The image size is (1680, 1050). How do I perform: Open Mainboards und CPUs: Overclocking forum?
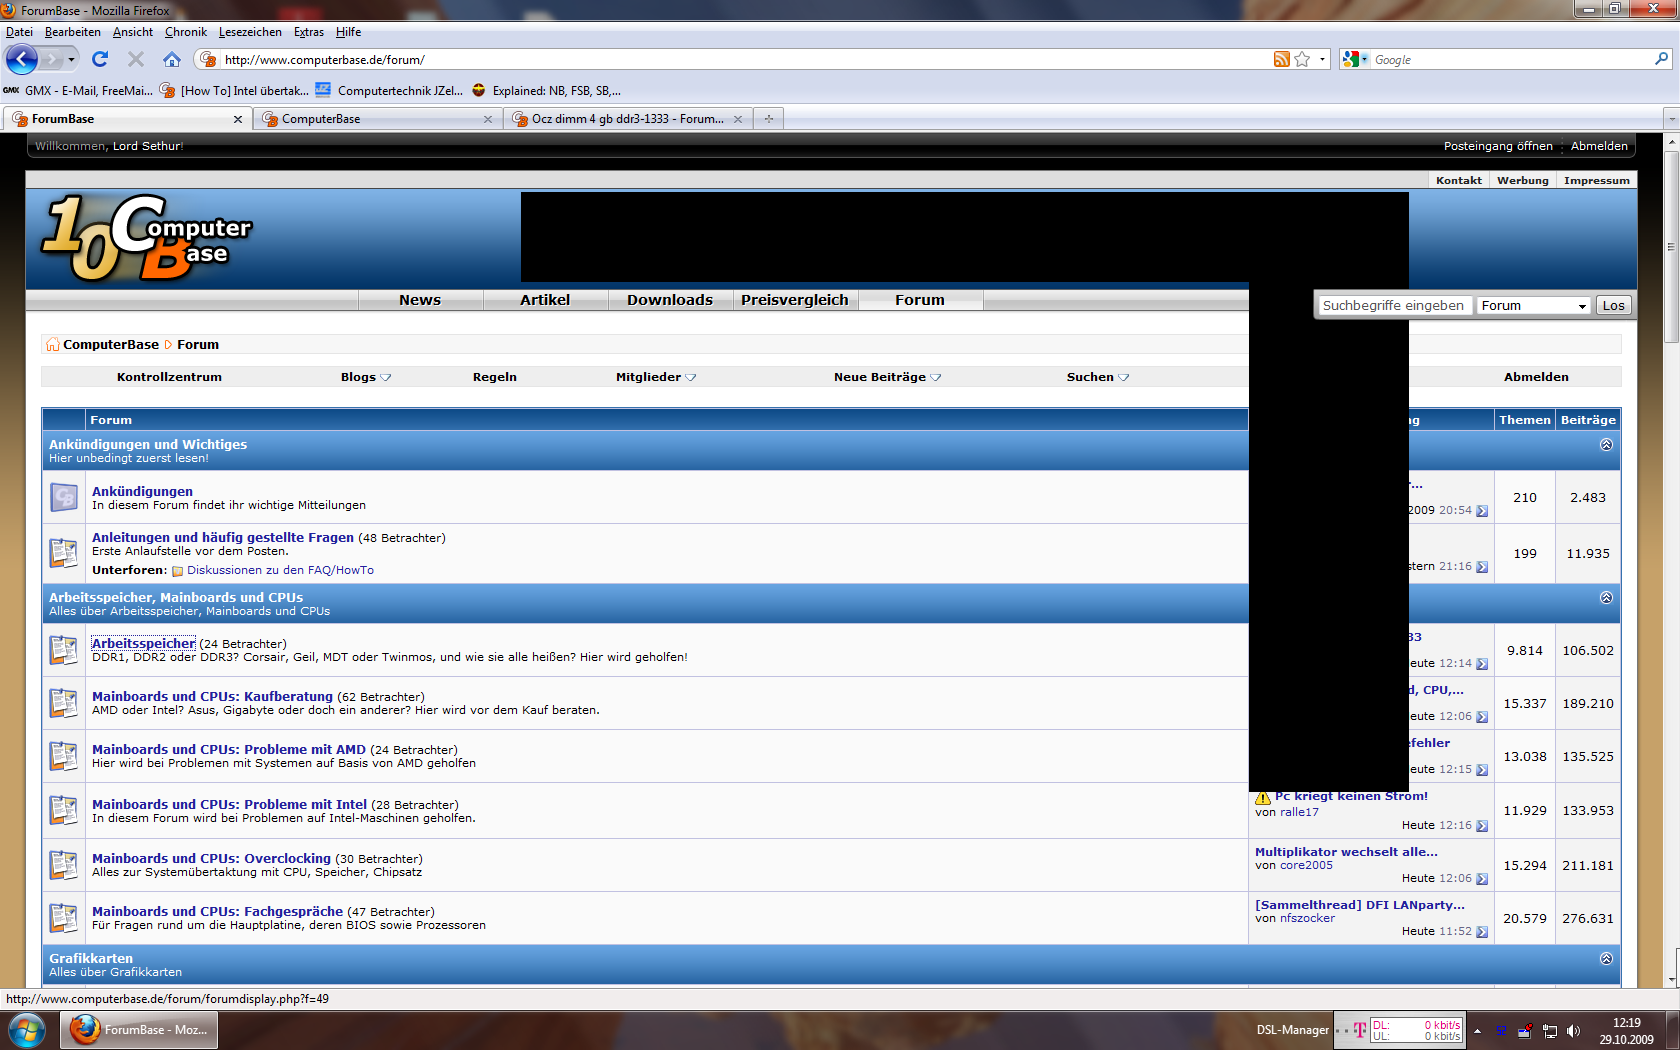tap(211, 858)
